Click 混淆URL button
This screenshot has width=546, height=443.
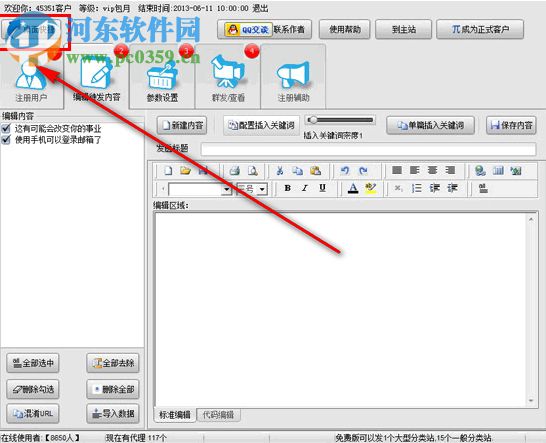[x=33, y=413]
